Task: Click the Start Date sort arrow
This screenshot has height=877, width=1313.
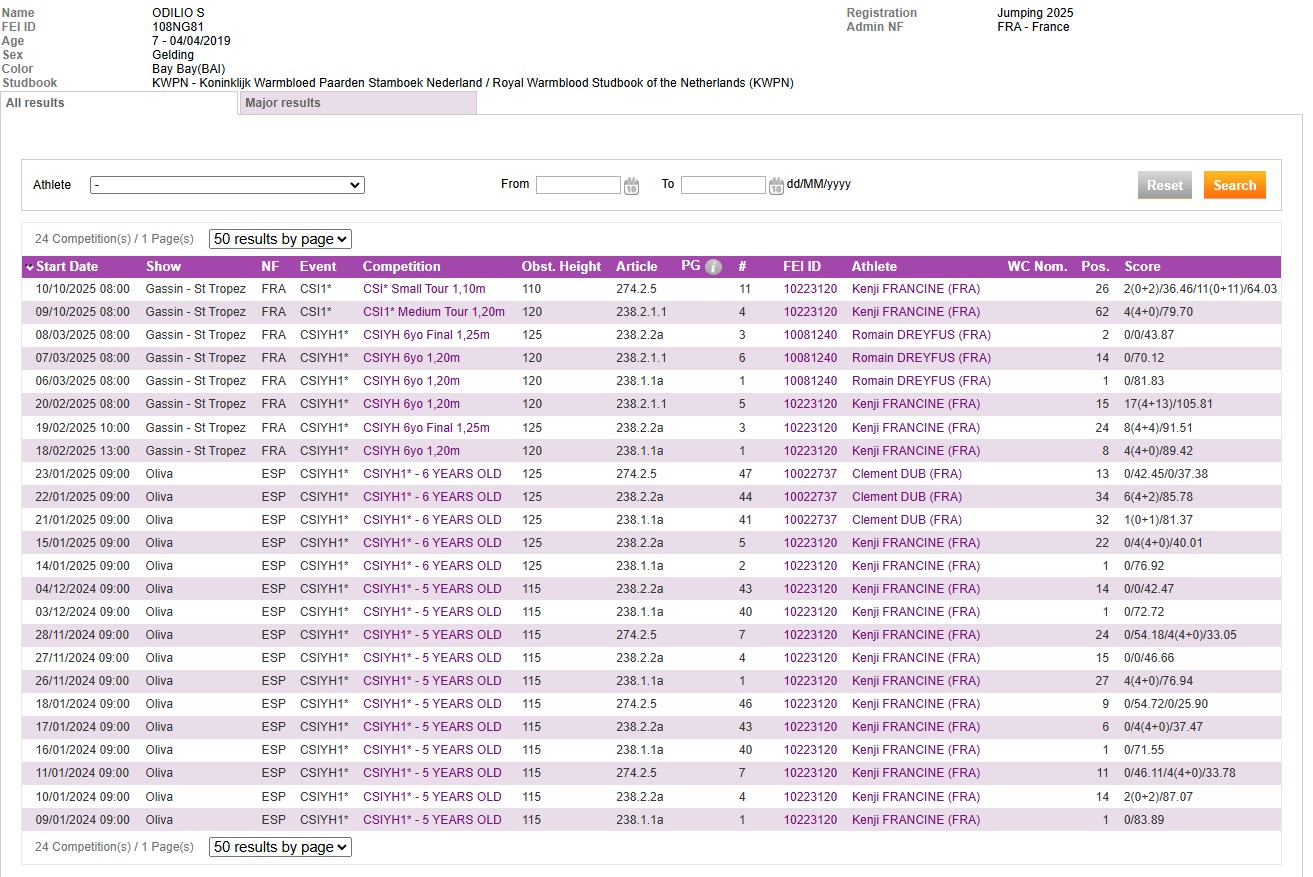Action: 30,267
